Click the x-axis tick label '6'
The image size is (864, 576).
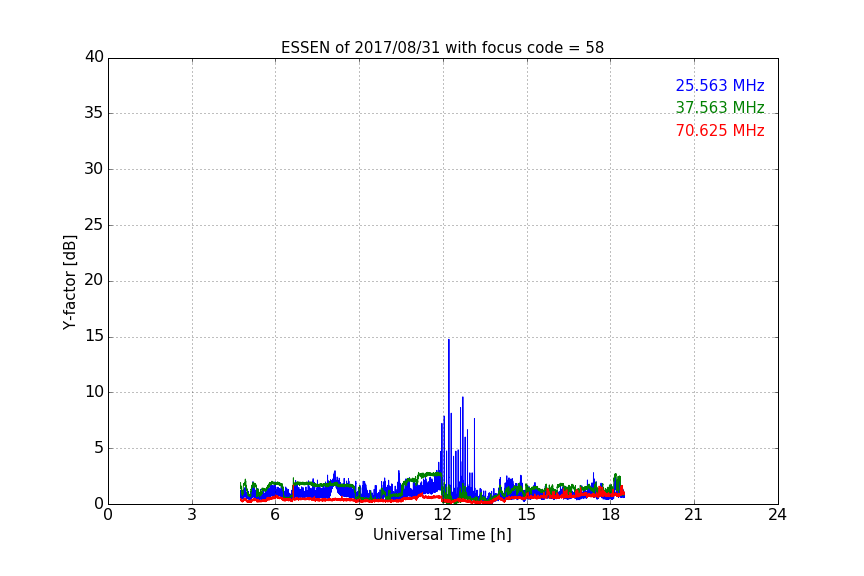point(275,515)
